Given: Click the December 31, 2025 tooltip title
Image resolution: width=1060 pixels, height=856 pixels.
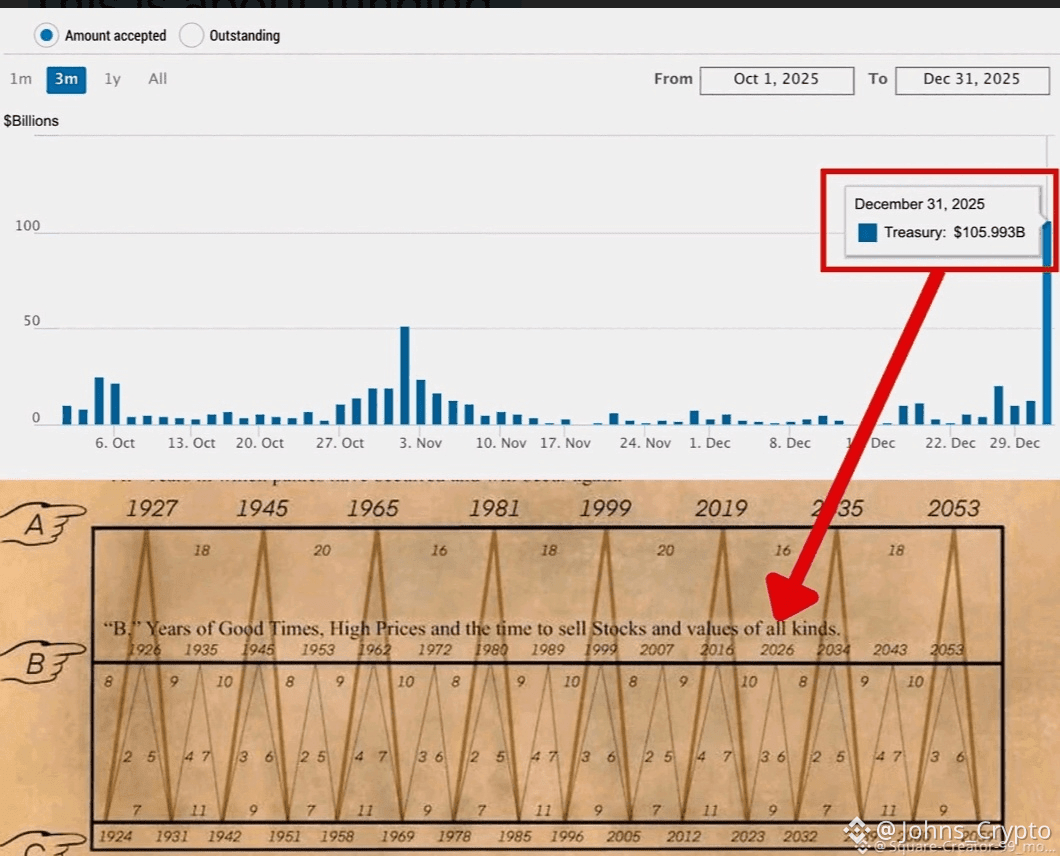Looking at the screenshot, I should 919,204.
